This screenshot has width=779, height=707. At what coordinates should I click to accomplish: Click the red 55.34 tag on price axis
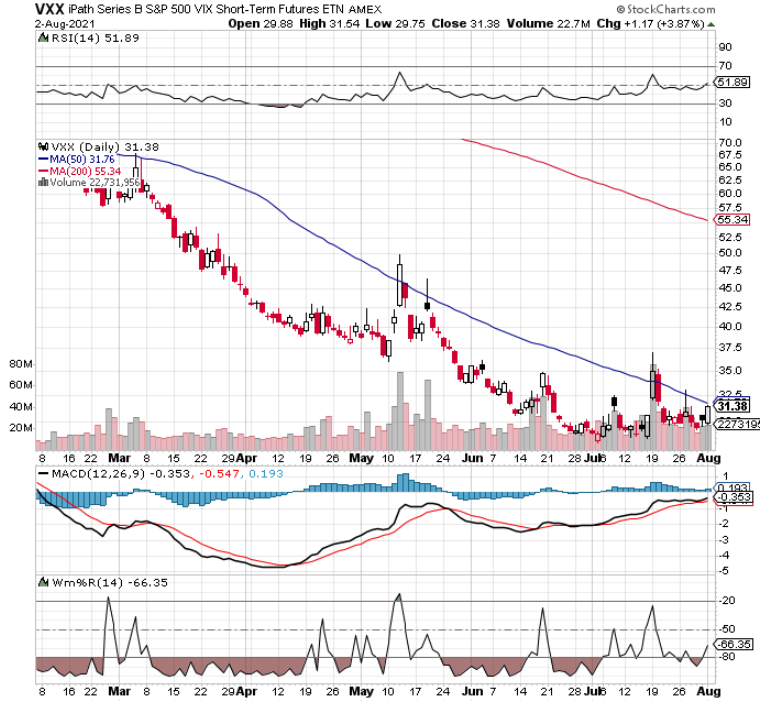click(732, 220)
